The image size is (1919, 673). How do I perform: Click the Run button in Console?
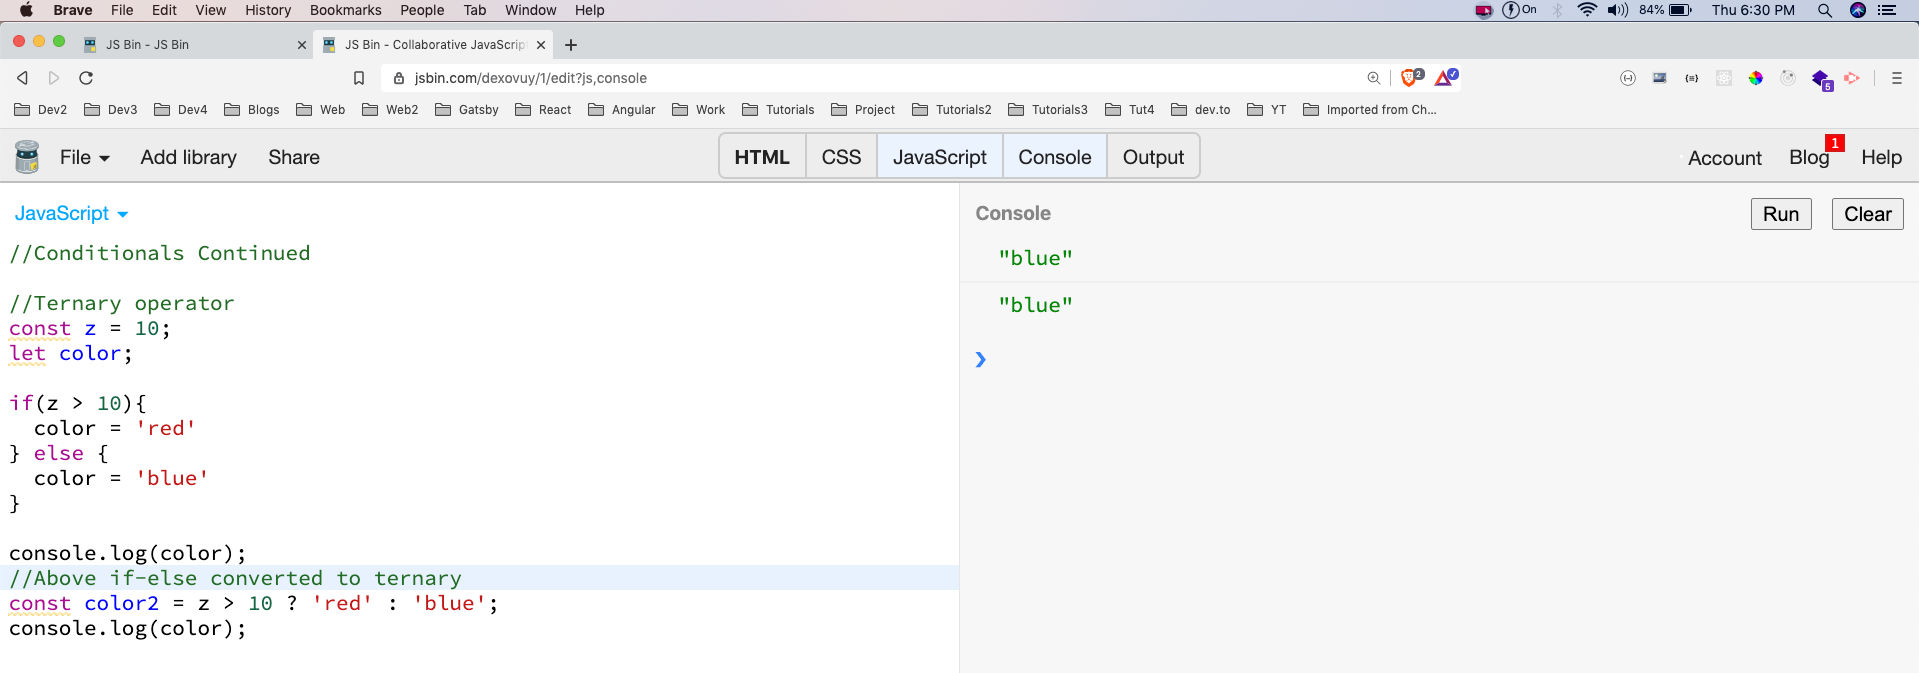(1781, 214)
